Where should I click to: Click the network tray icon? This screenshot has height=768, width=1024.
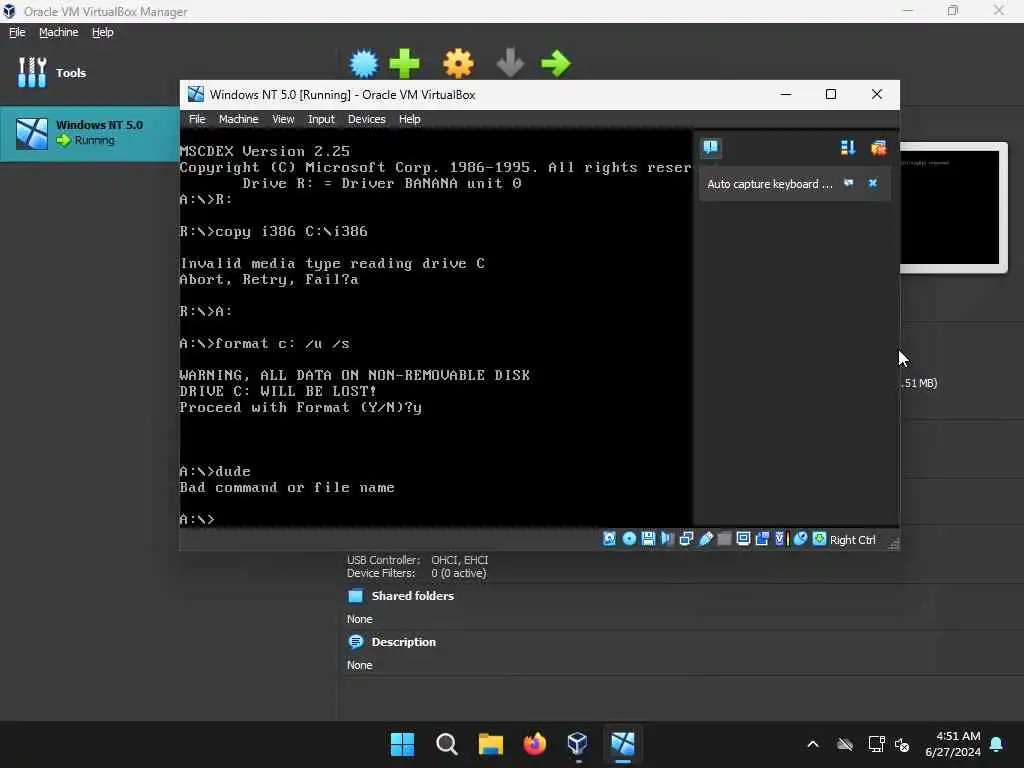tap(876, 744)
